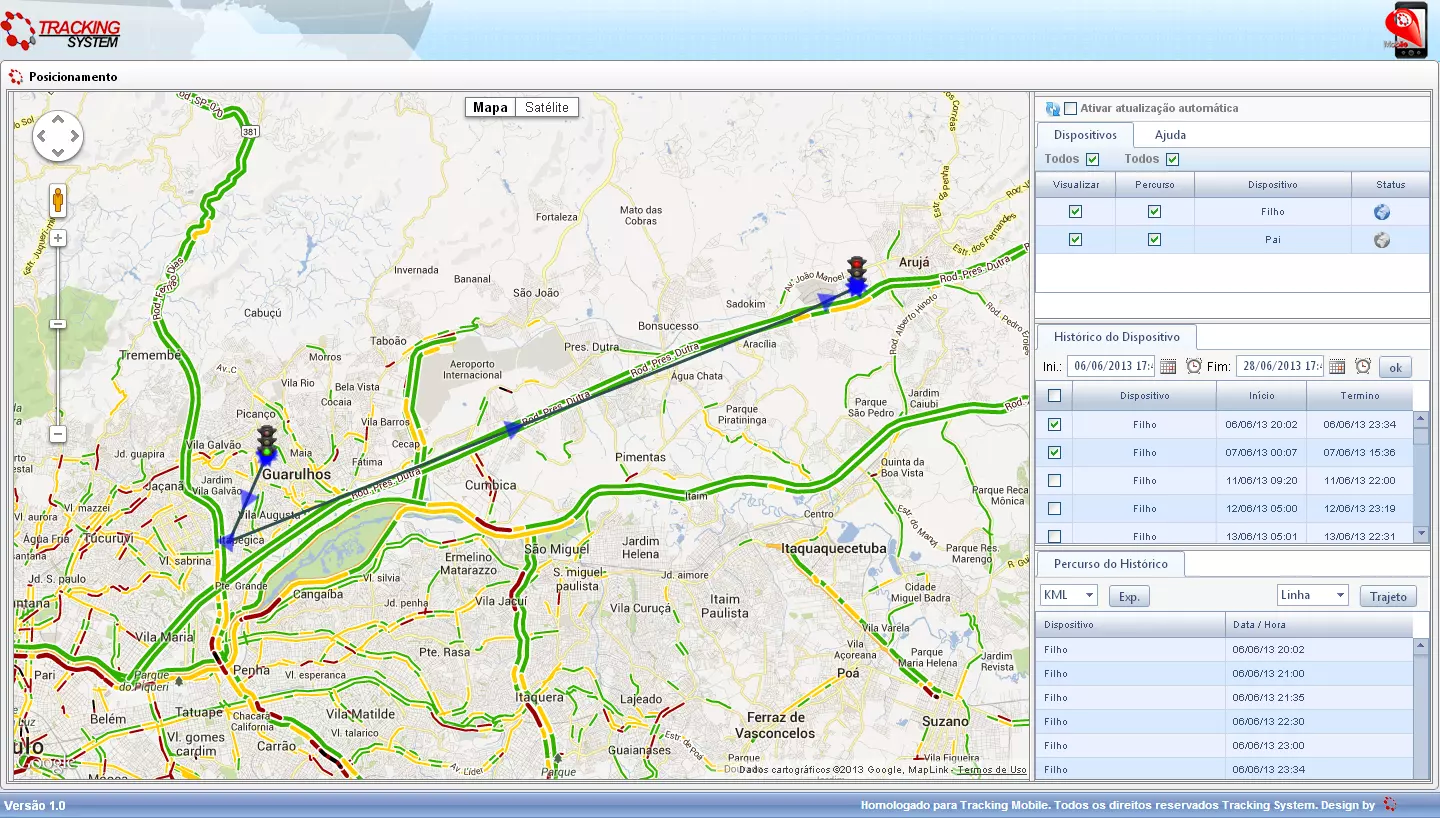1440x818 pixels.
Task: Toggle the first Todos checkbox for Visualizar
Action: point(1092,160)
